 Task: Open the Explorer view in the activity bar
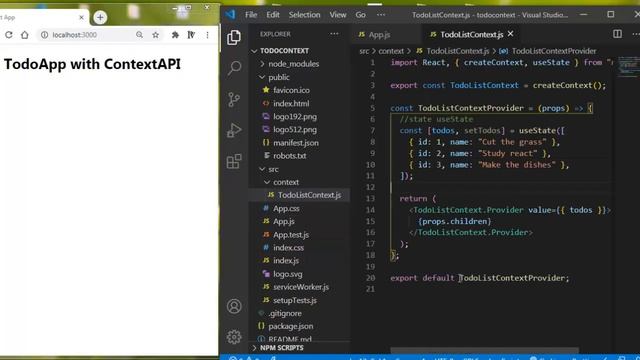pyautogui.click(x=234, y=37)
